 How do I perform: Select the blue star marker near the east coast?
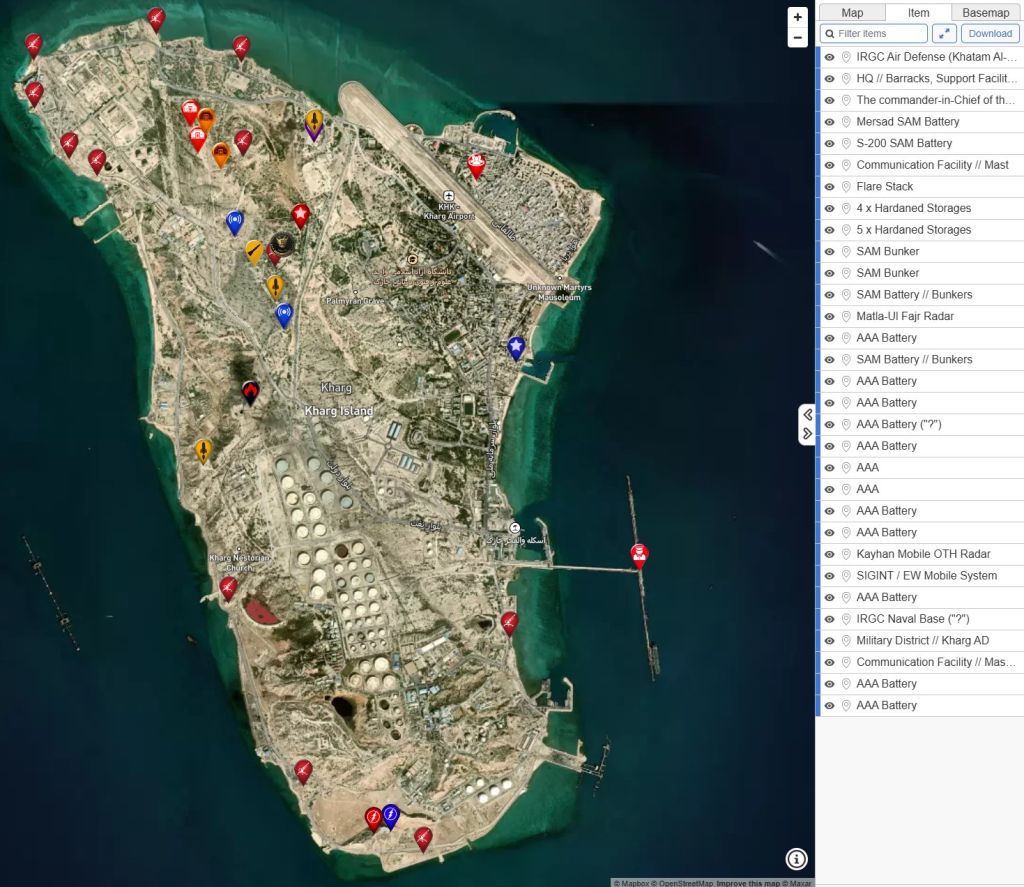coord(516,346)
